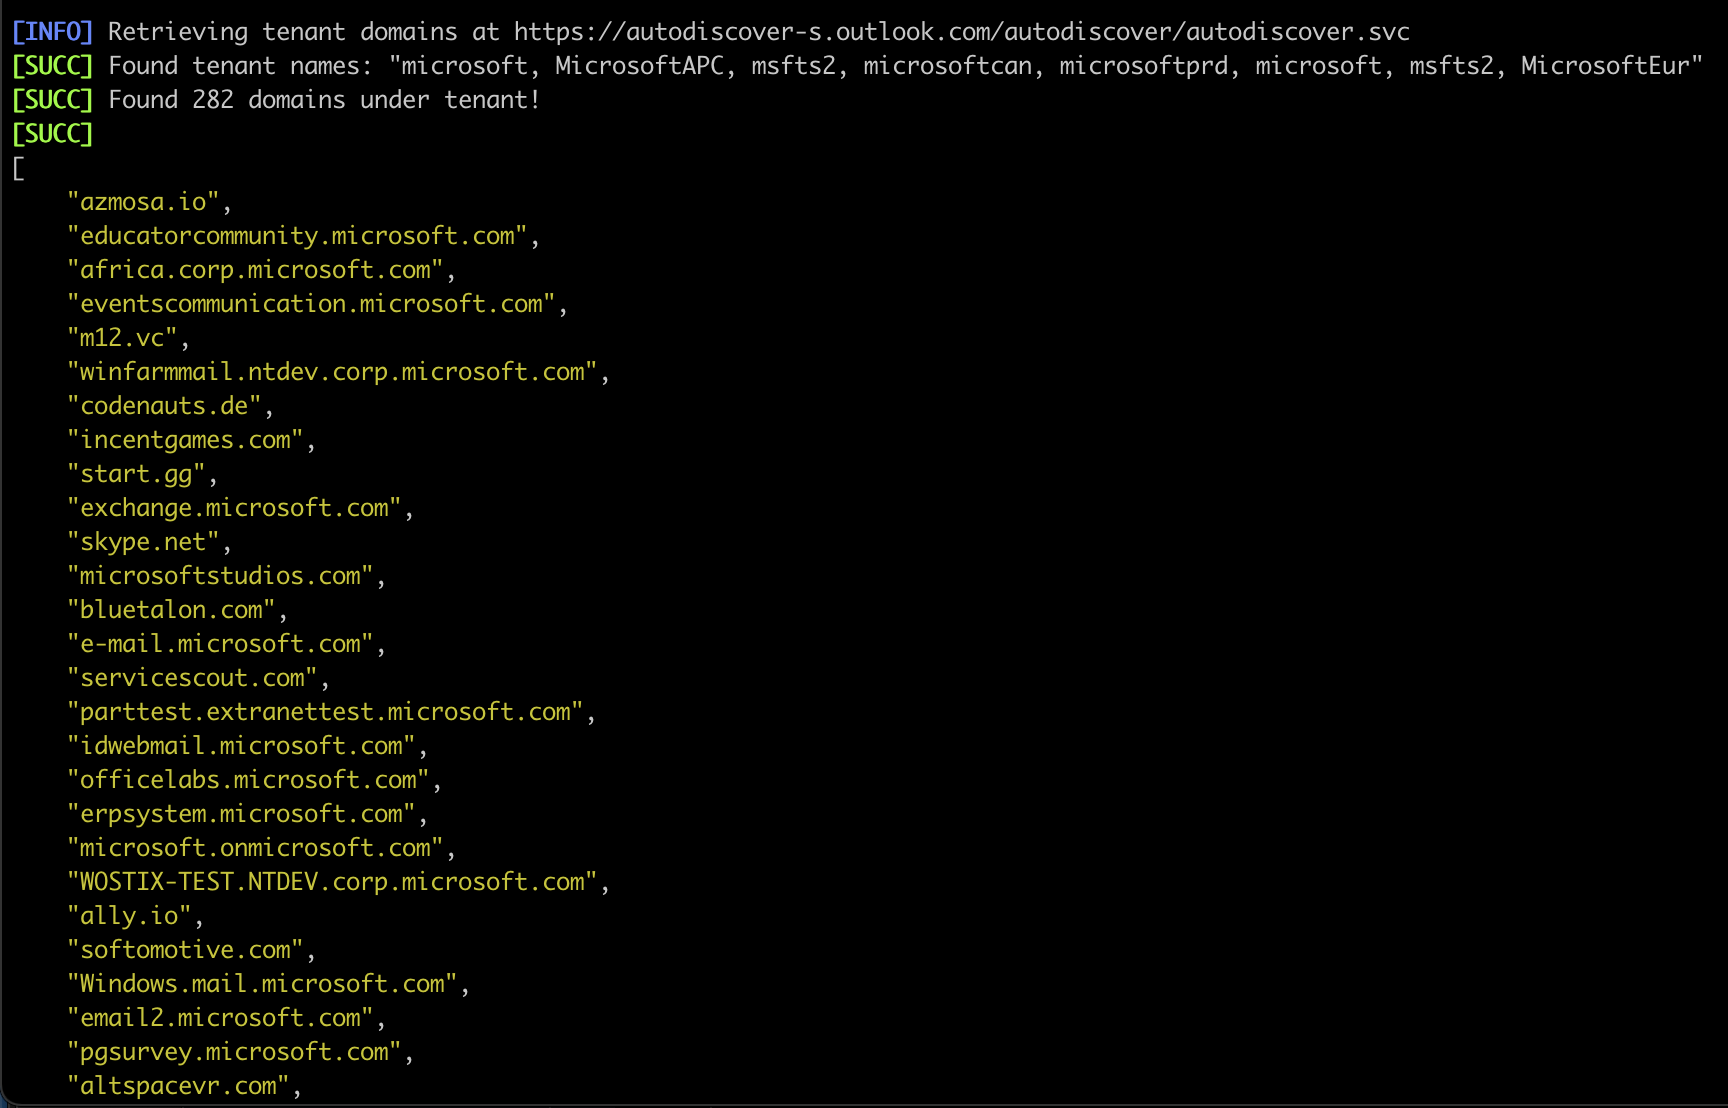The image size is (1728, 1108).
Task: Click the opening square bracket line
Action: pos(18,168)
